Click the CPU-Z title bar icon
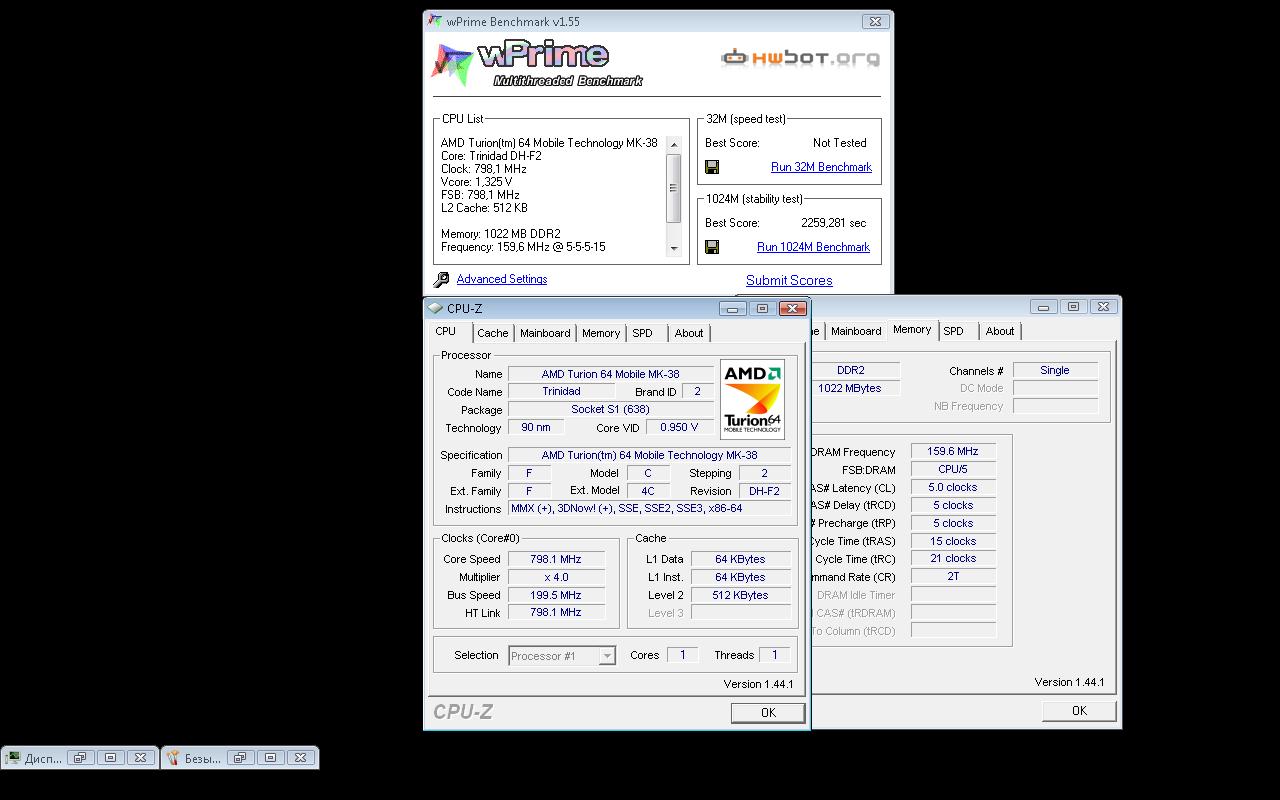Viewport: 1280px width, 800px height. pyautogui.click(x=435, y=308)
